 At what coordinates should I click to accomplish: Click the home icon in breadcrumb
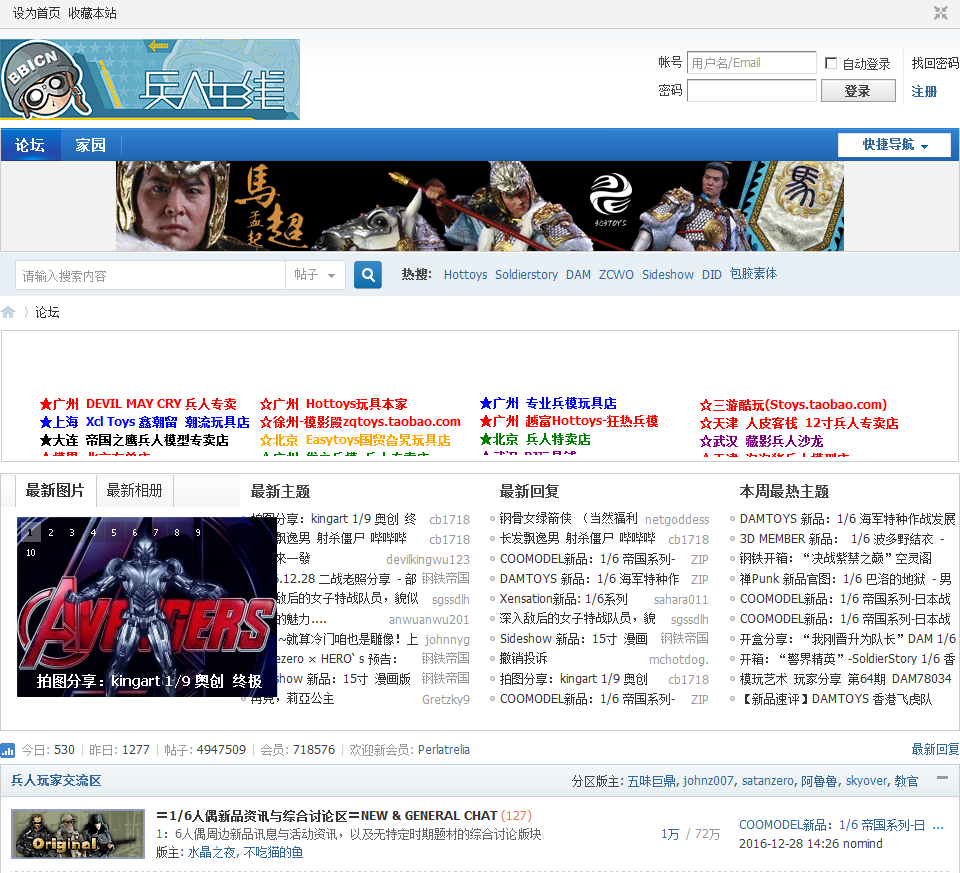(8, 312)
